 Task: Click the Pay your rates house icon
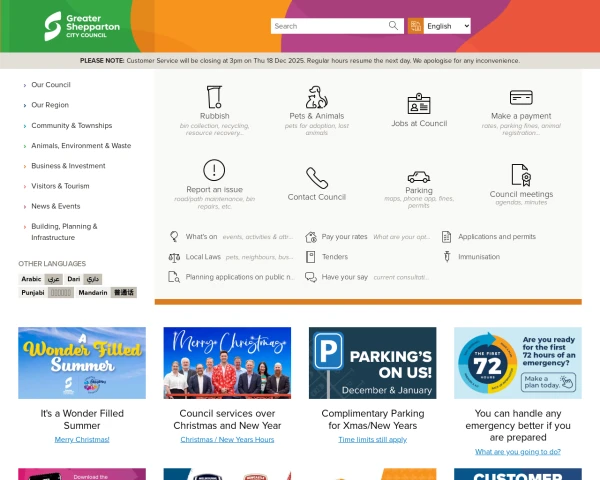pos(311,237)
